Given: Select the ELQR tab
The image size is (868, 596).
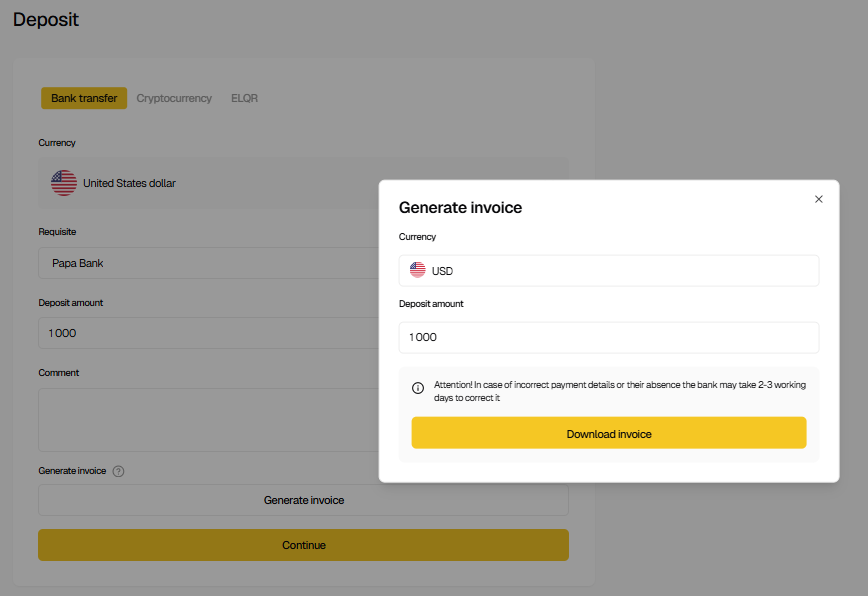Looking at the screenshot, I should pos(244,98).
